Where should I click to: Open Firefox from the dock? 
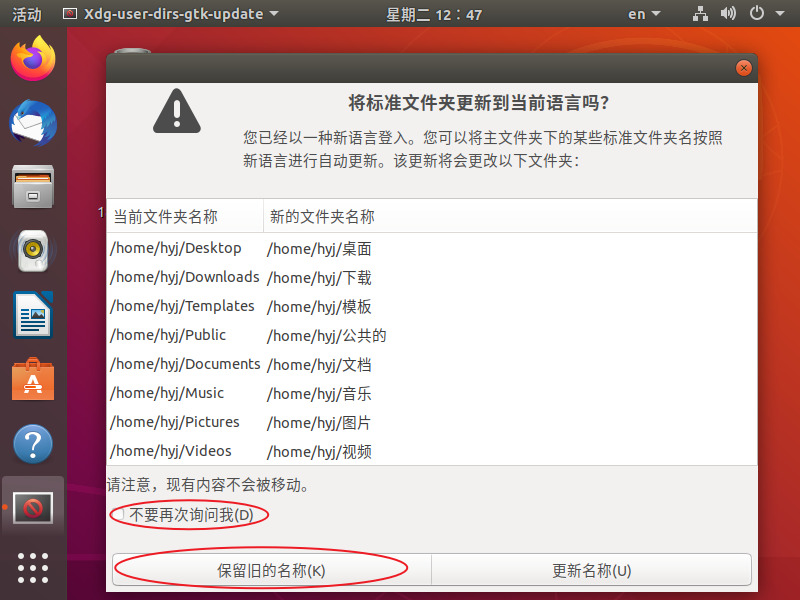click(33, 58)
